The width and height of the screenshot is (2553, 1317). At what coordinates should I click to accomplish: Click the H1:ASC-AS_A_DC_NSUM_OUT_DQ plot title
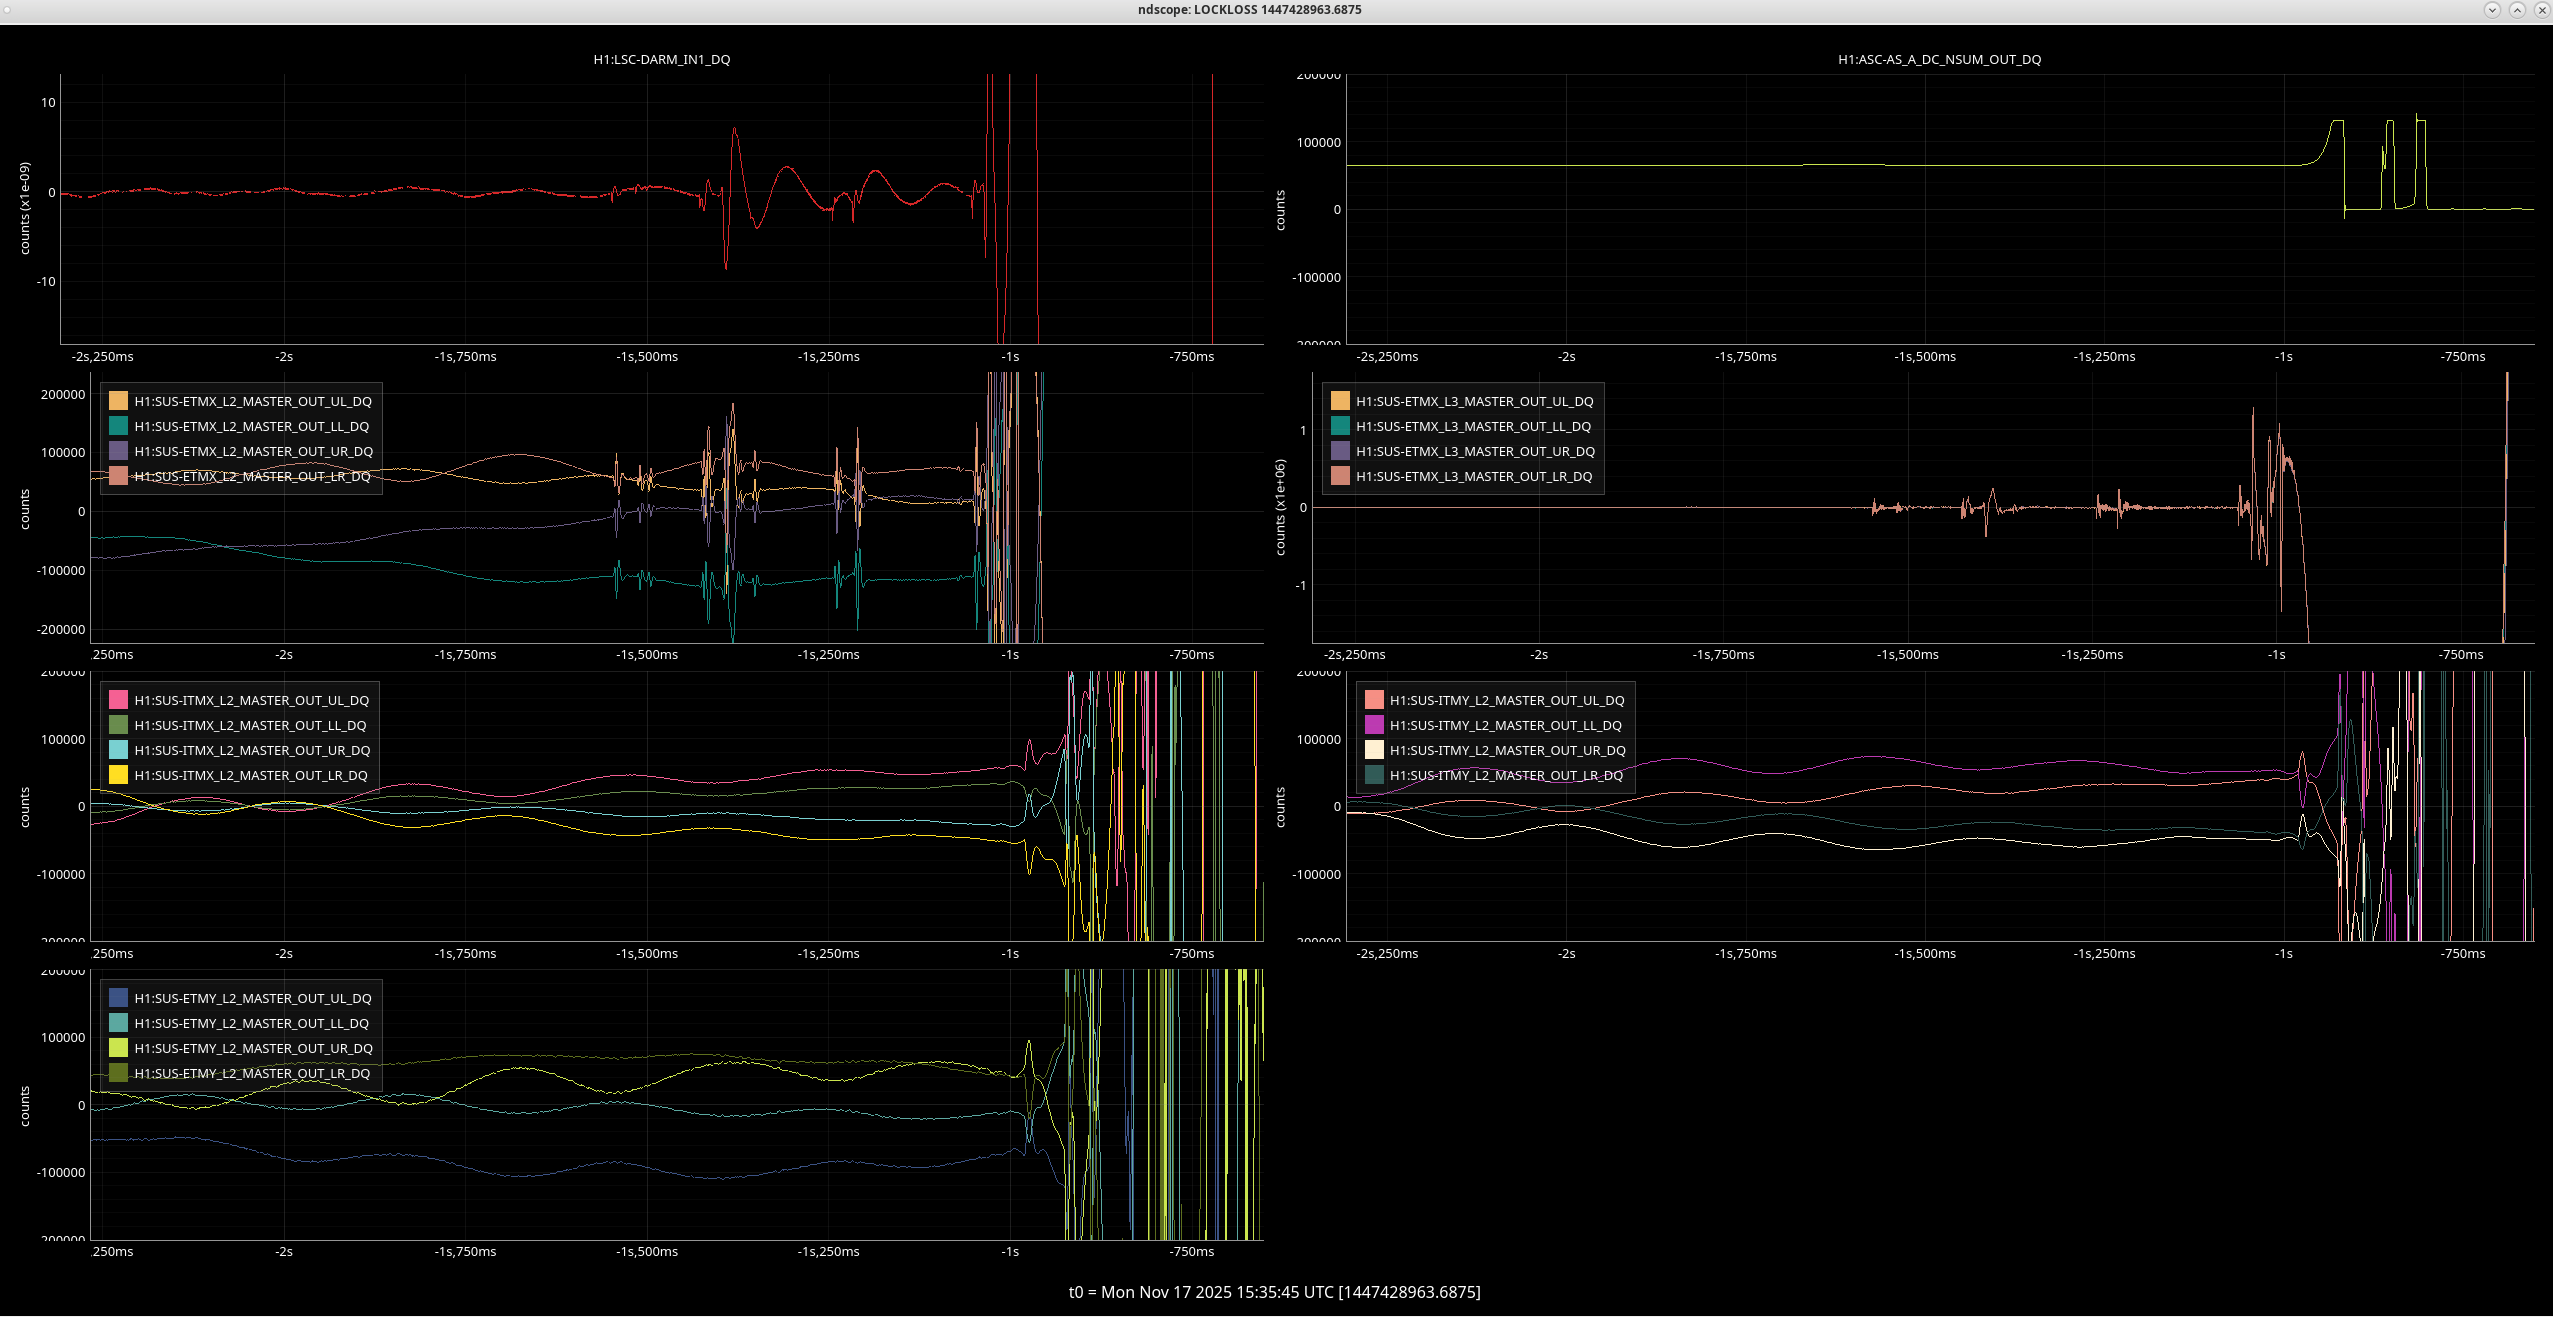[1939, 59]
